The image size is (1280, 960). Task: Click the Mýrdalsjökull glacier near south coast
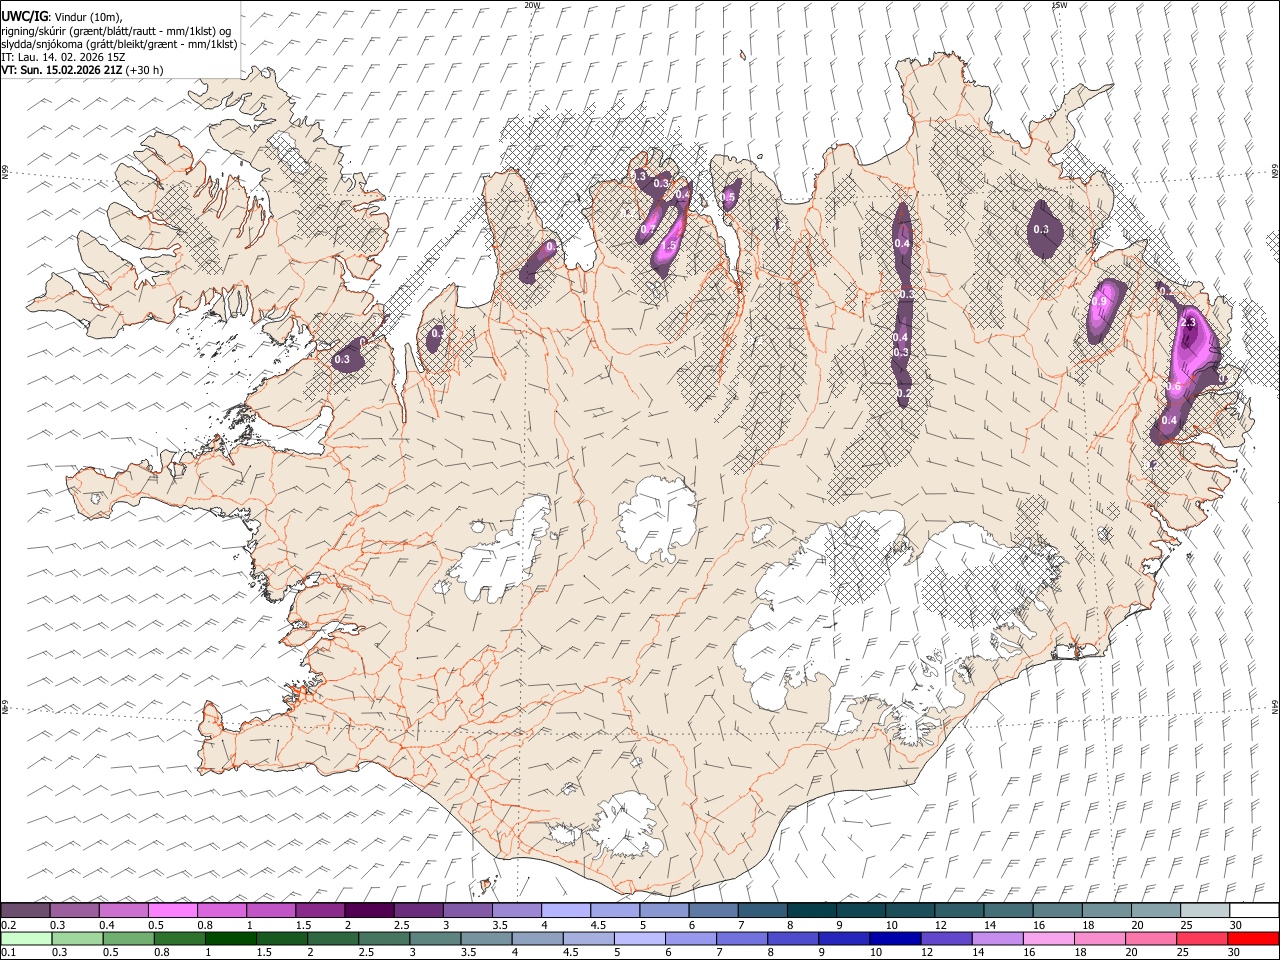[626, 825]
